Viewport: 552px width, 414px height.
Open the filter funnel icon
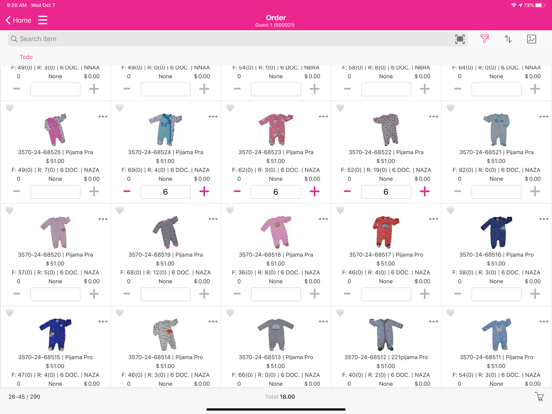coord(484,39)
